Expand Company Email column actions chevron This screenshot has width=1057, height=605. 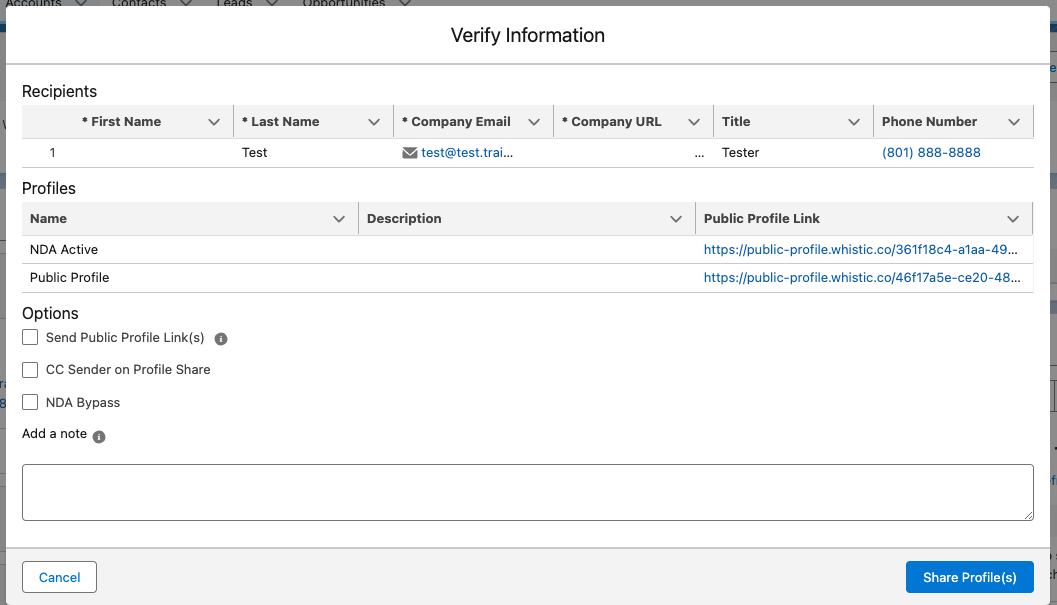point(534,122)
